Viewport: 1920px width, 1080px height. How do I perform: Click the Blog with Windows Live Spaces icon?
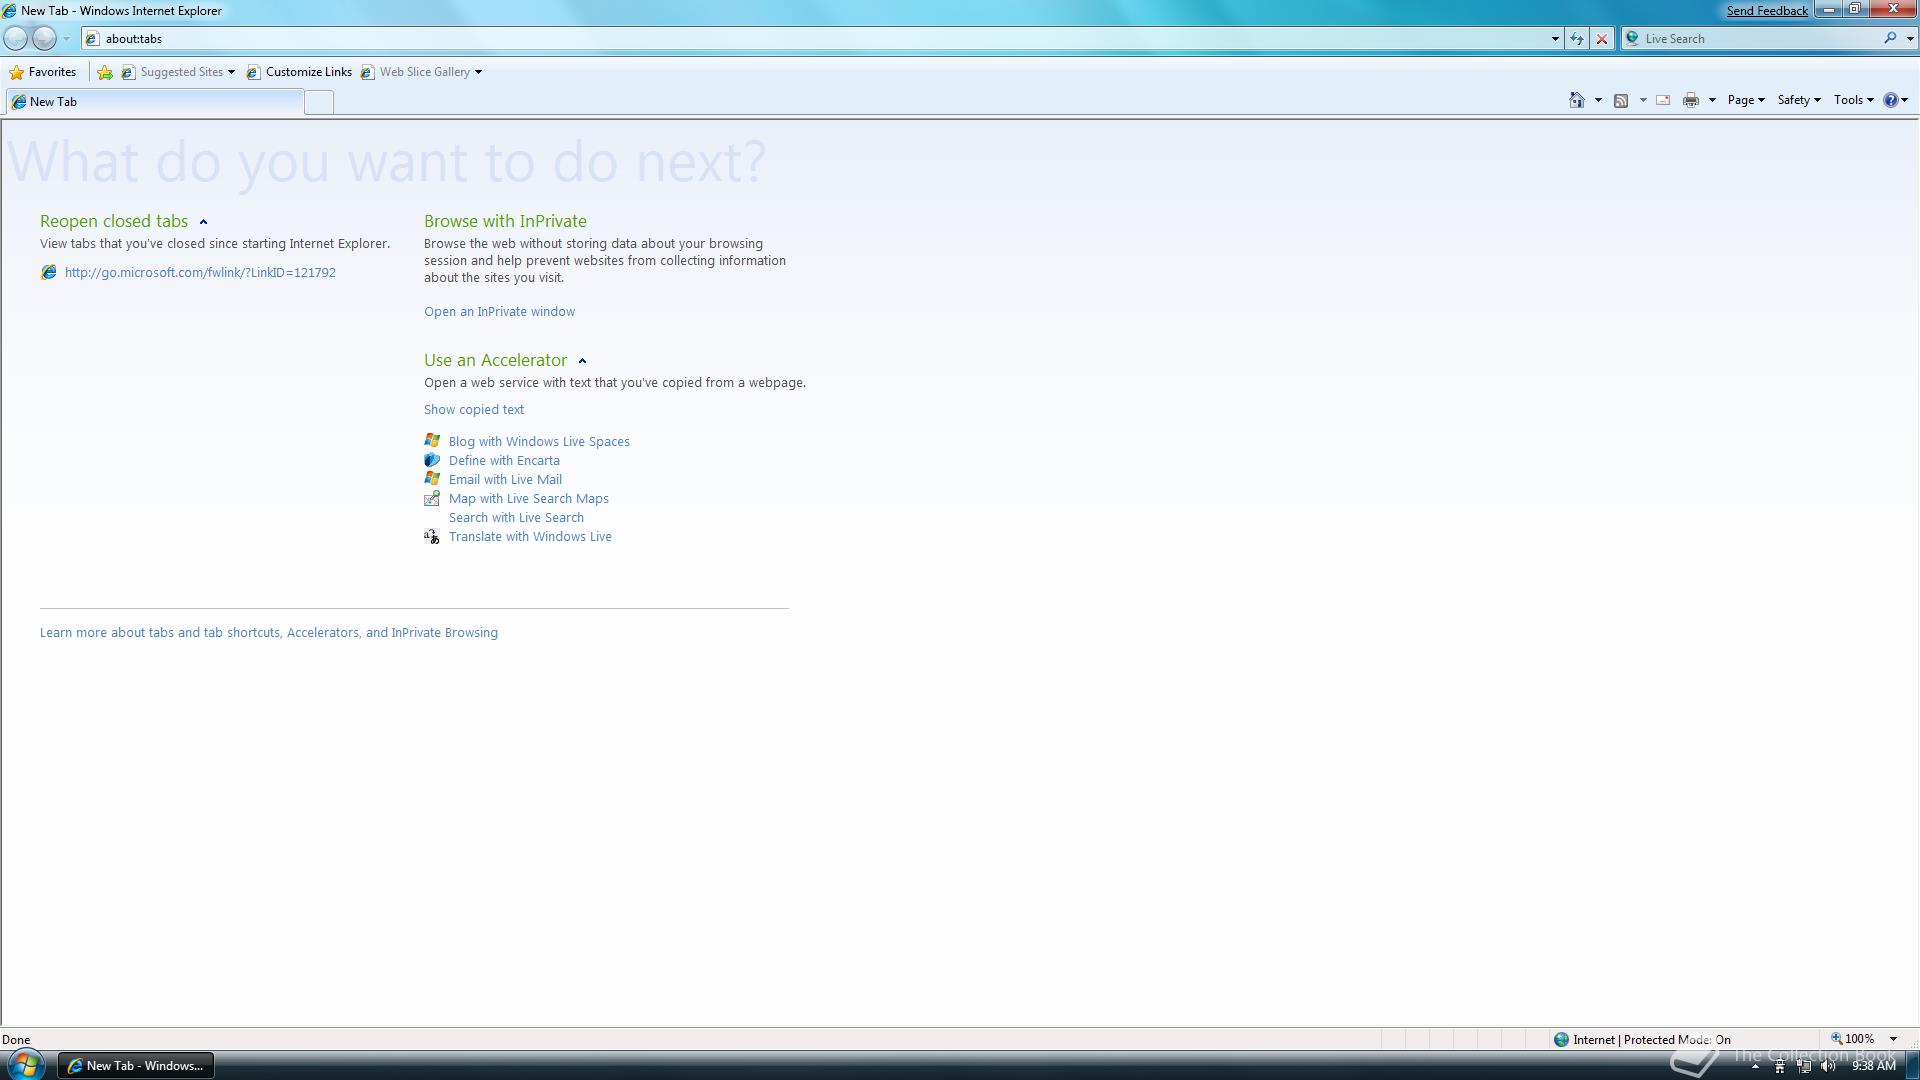[432, 440]
